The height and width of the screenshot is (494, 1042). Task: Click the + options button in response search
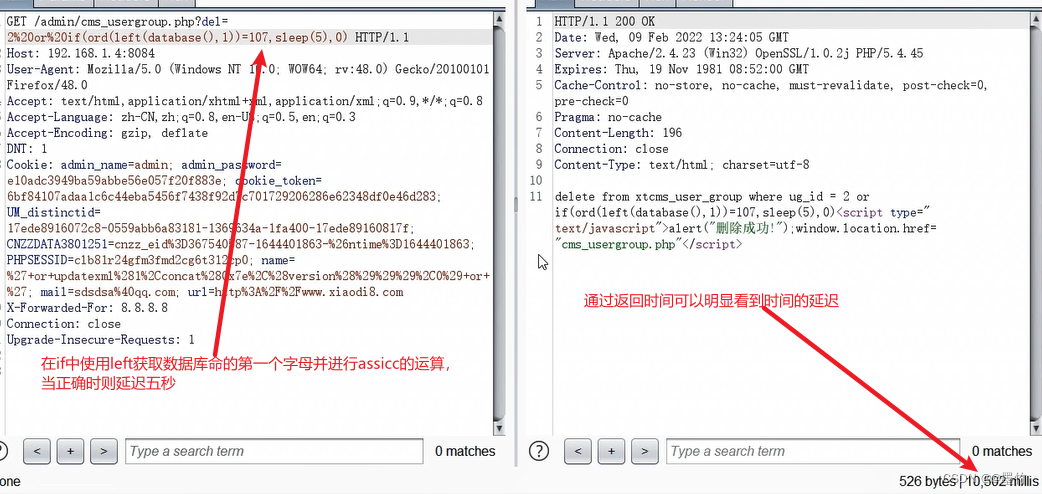pos(611,451)
